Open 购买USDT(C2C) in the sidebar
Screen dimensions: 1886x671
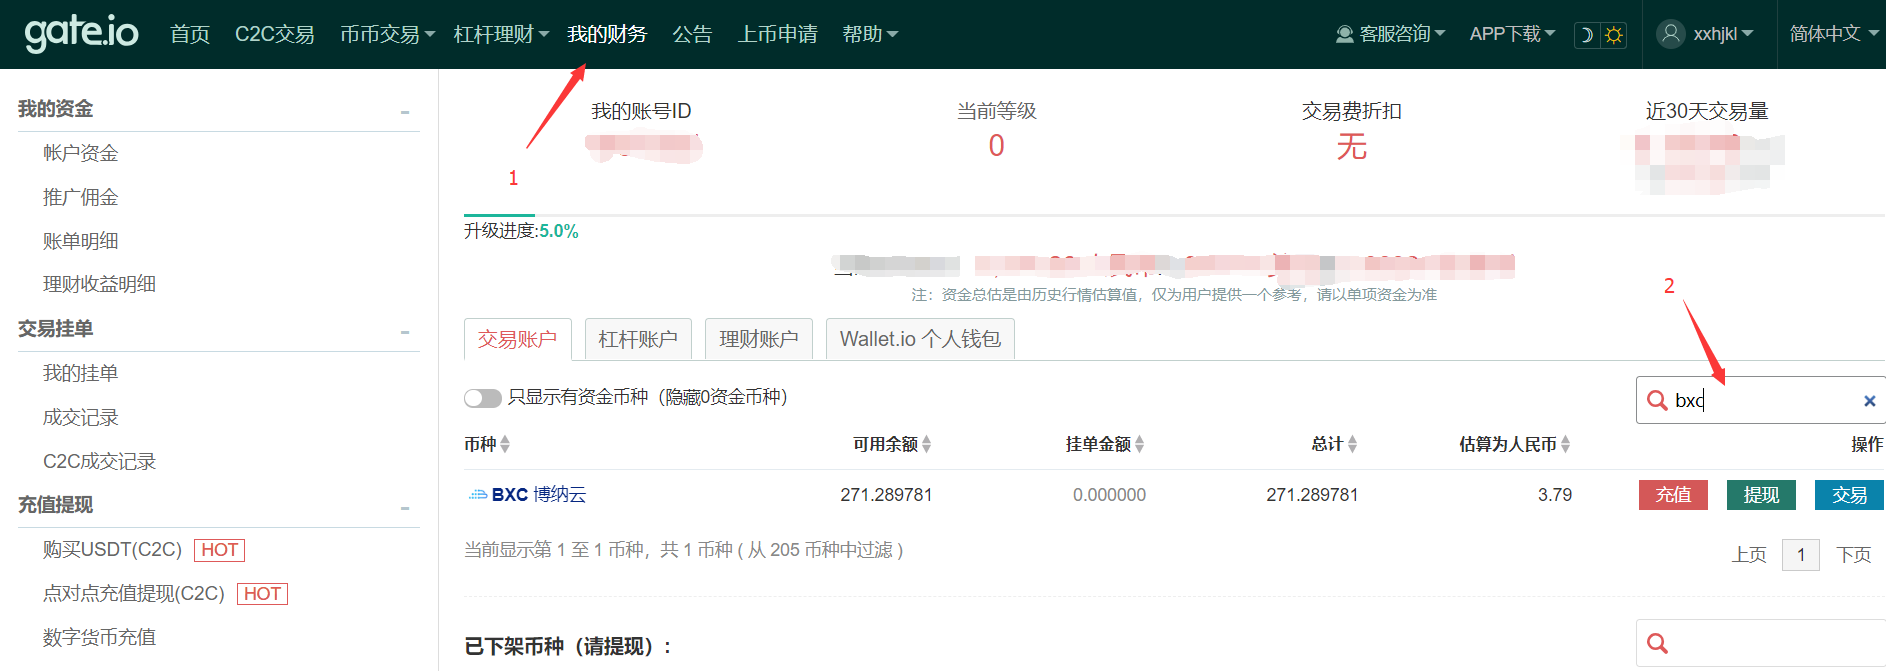coord(112,550)
